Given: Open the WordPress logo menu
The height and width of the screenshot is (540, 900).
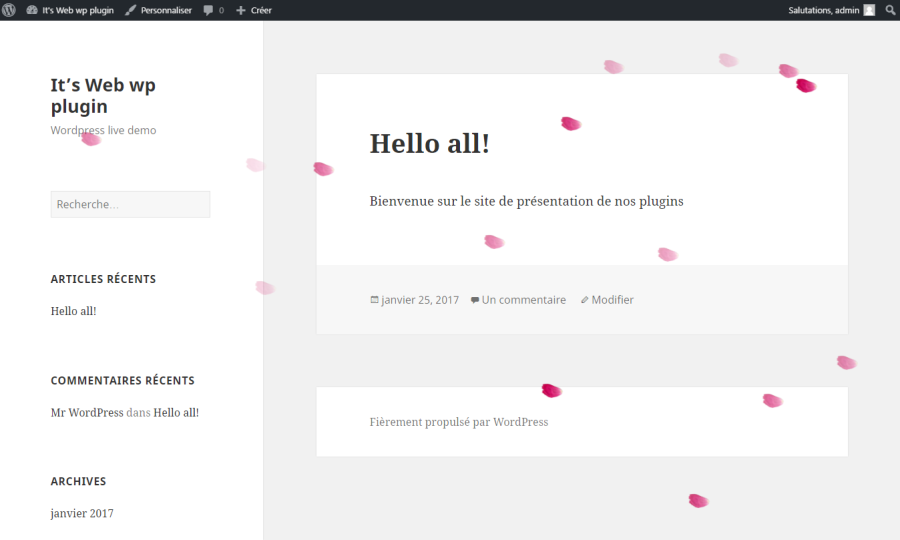Looking at the screenshot, I should coord(9,10).
